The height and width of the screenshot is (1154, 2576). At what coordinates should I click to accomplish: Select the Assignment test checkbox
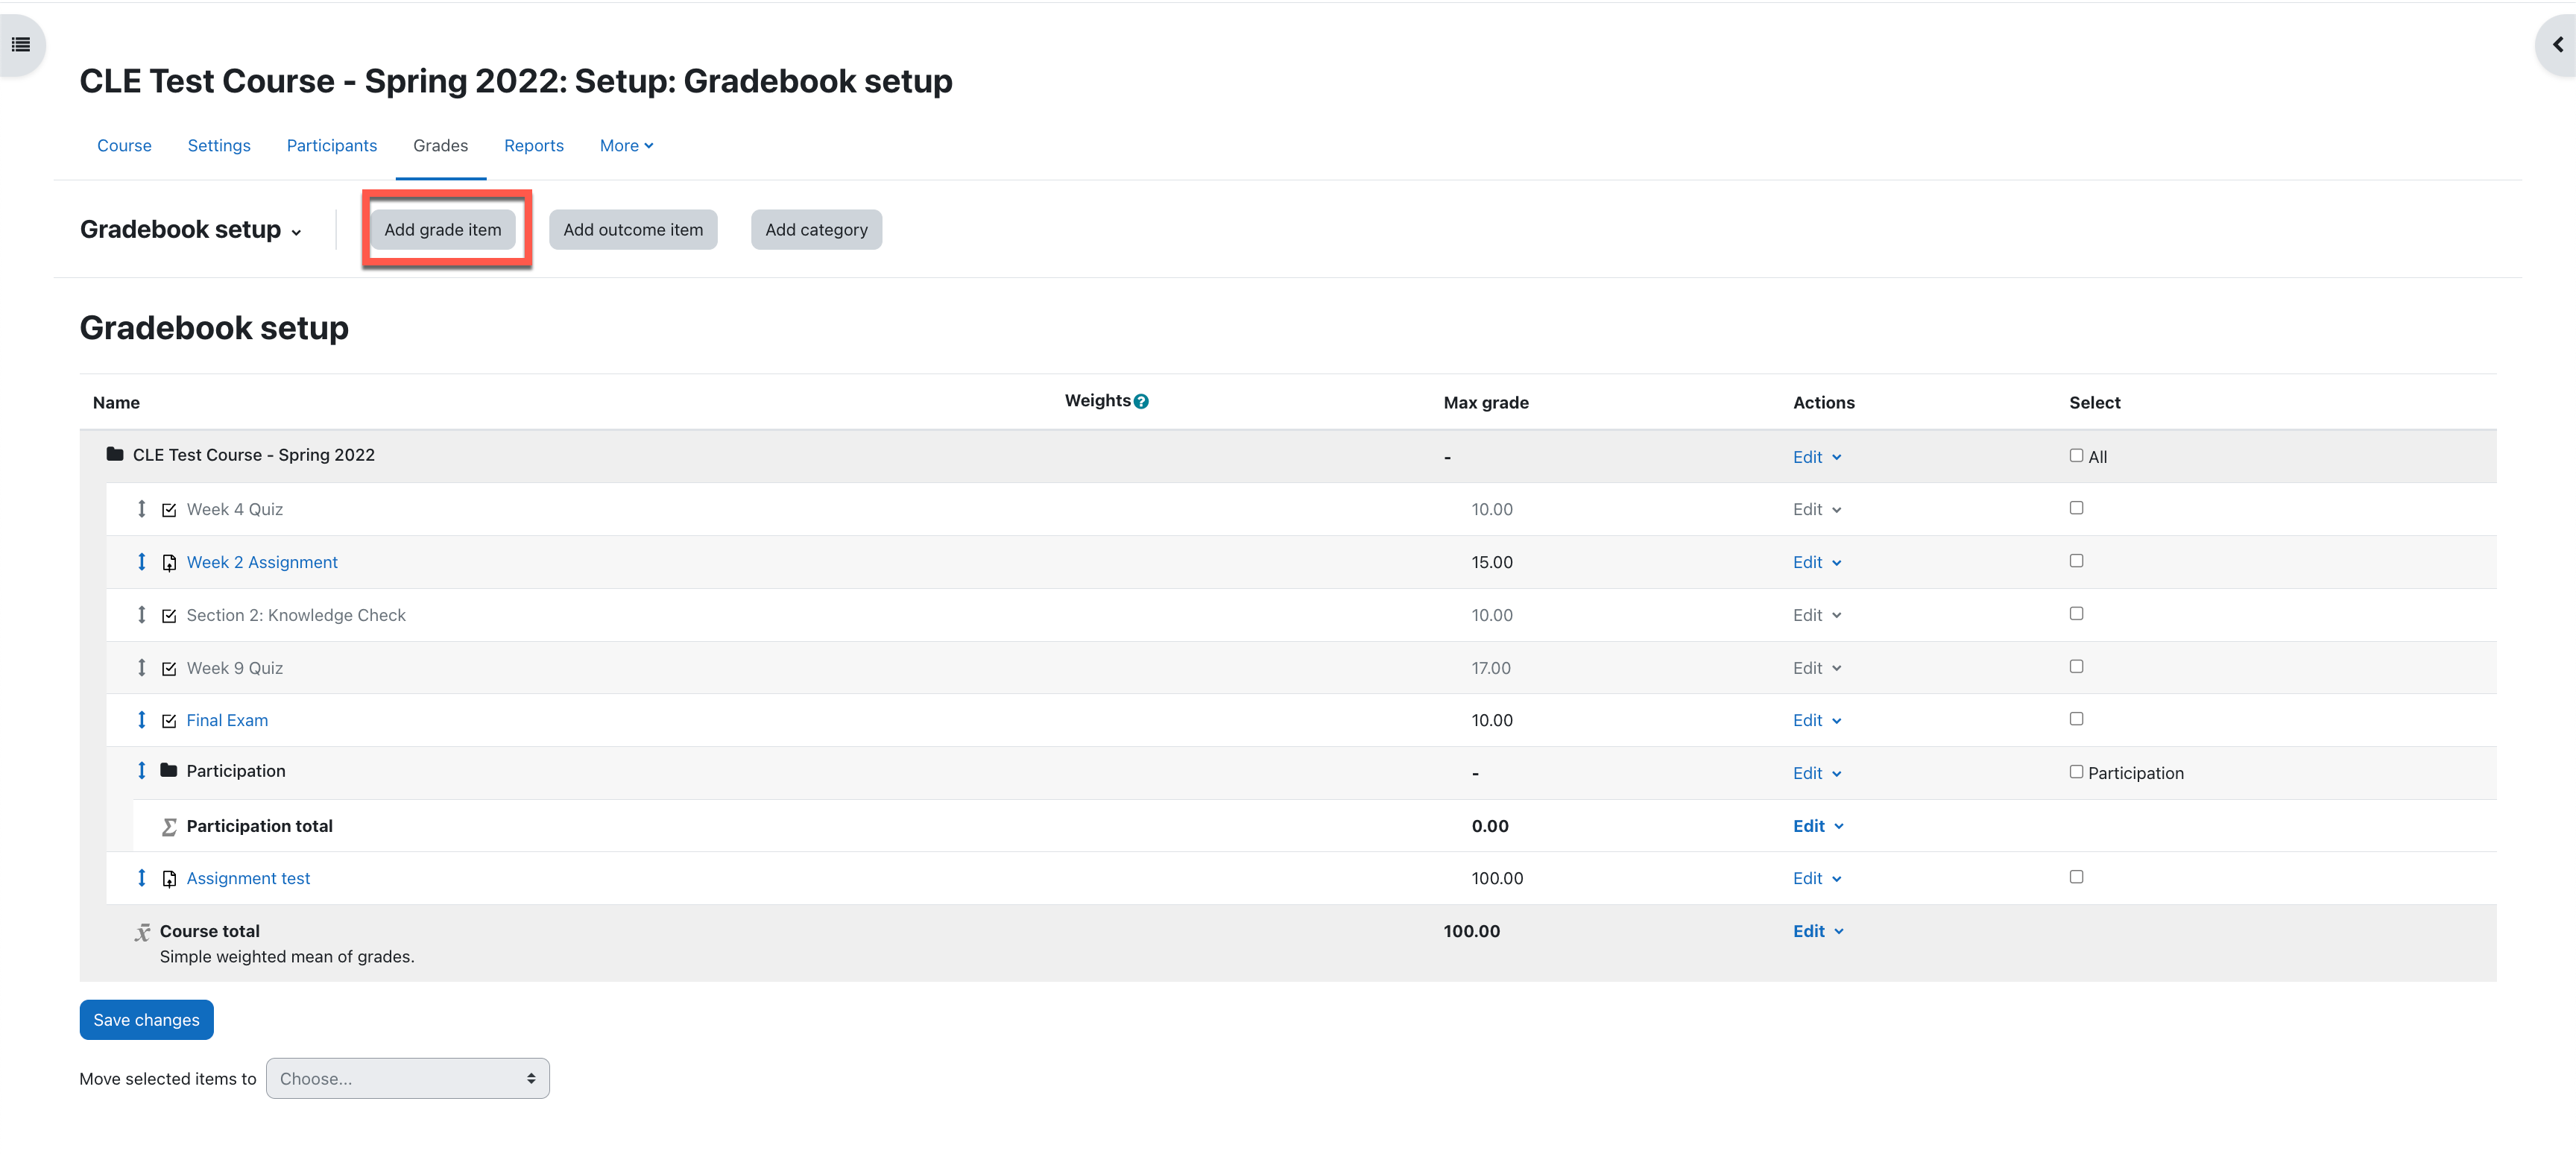(2077, 877)
